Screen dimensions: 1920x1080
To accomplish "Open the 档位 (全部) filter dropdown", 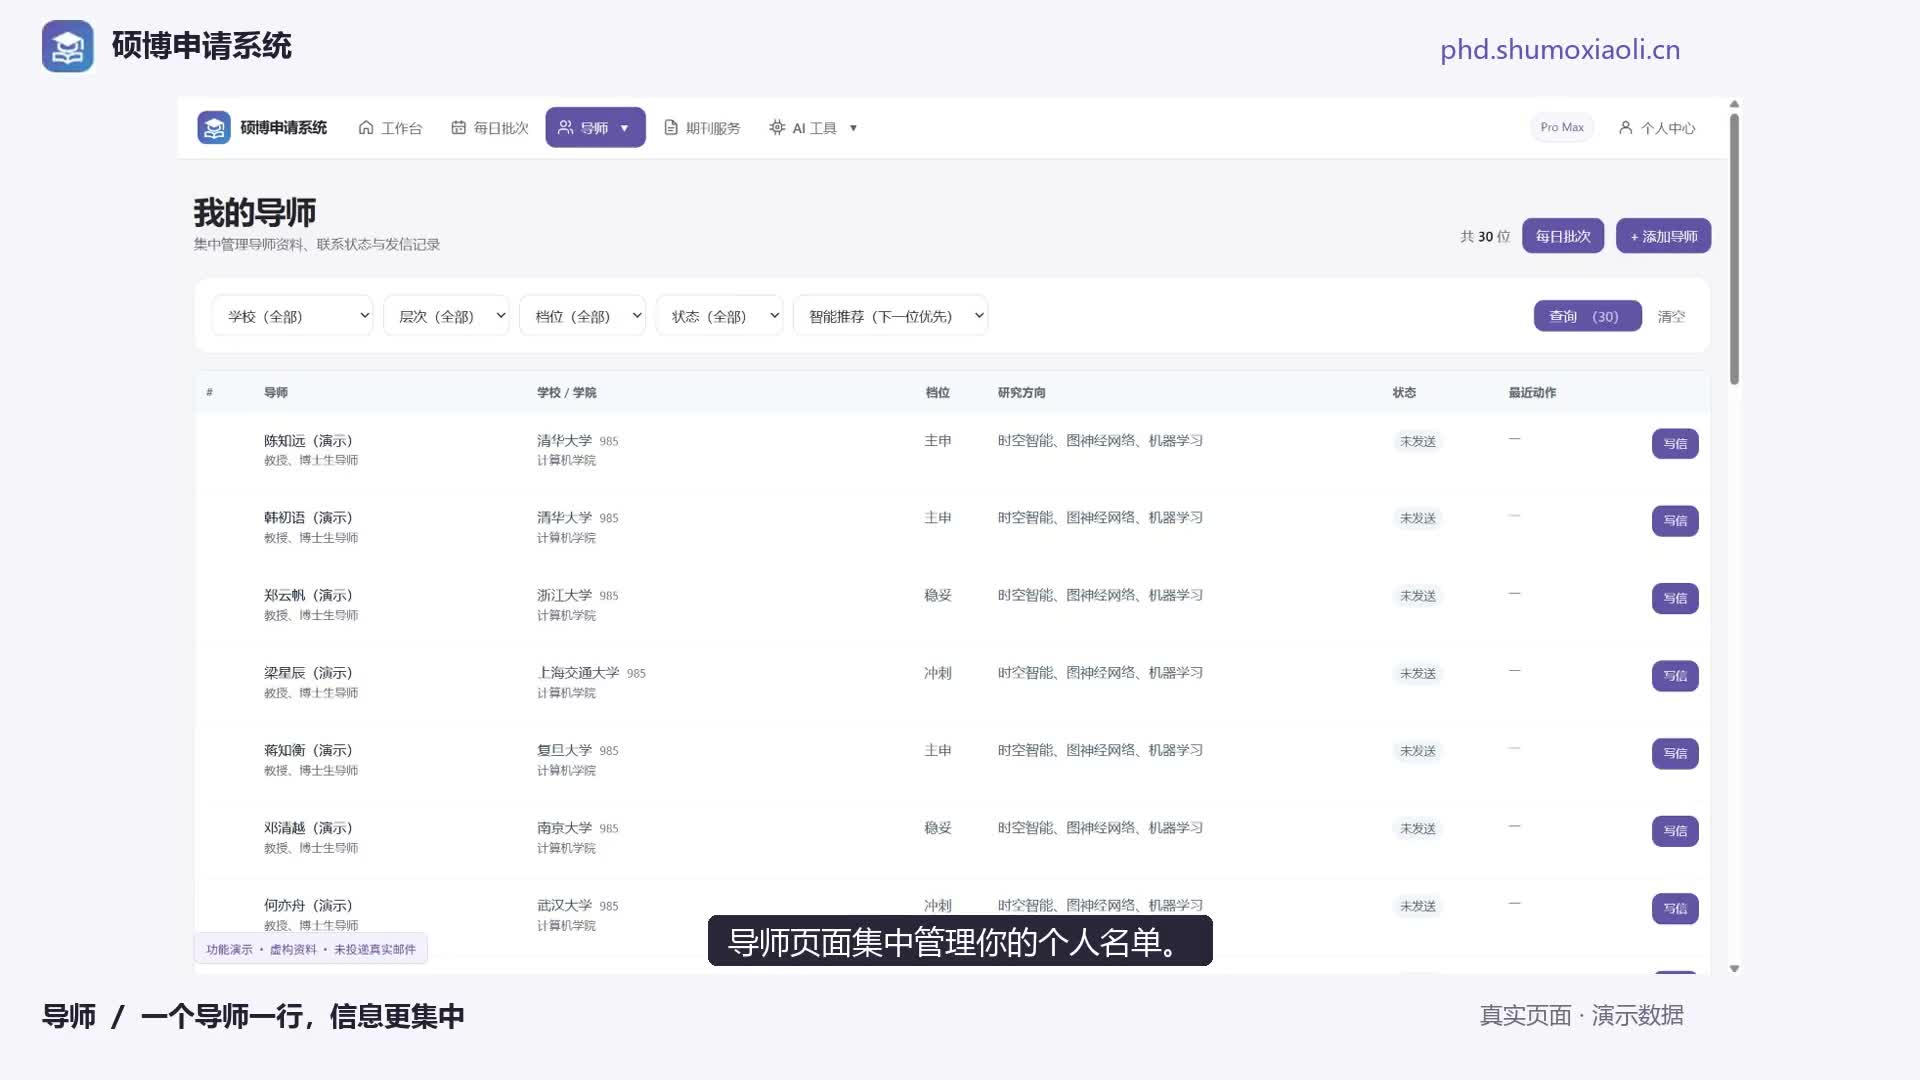I will tap(582, 316).
